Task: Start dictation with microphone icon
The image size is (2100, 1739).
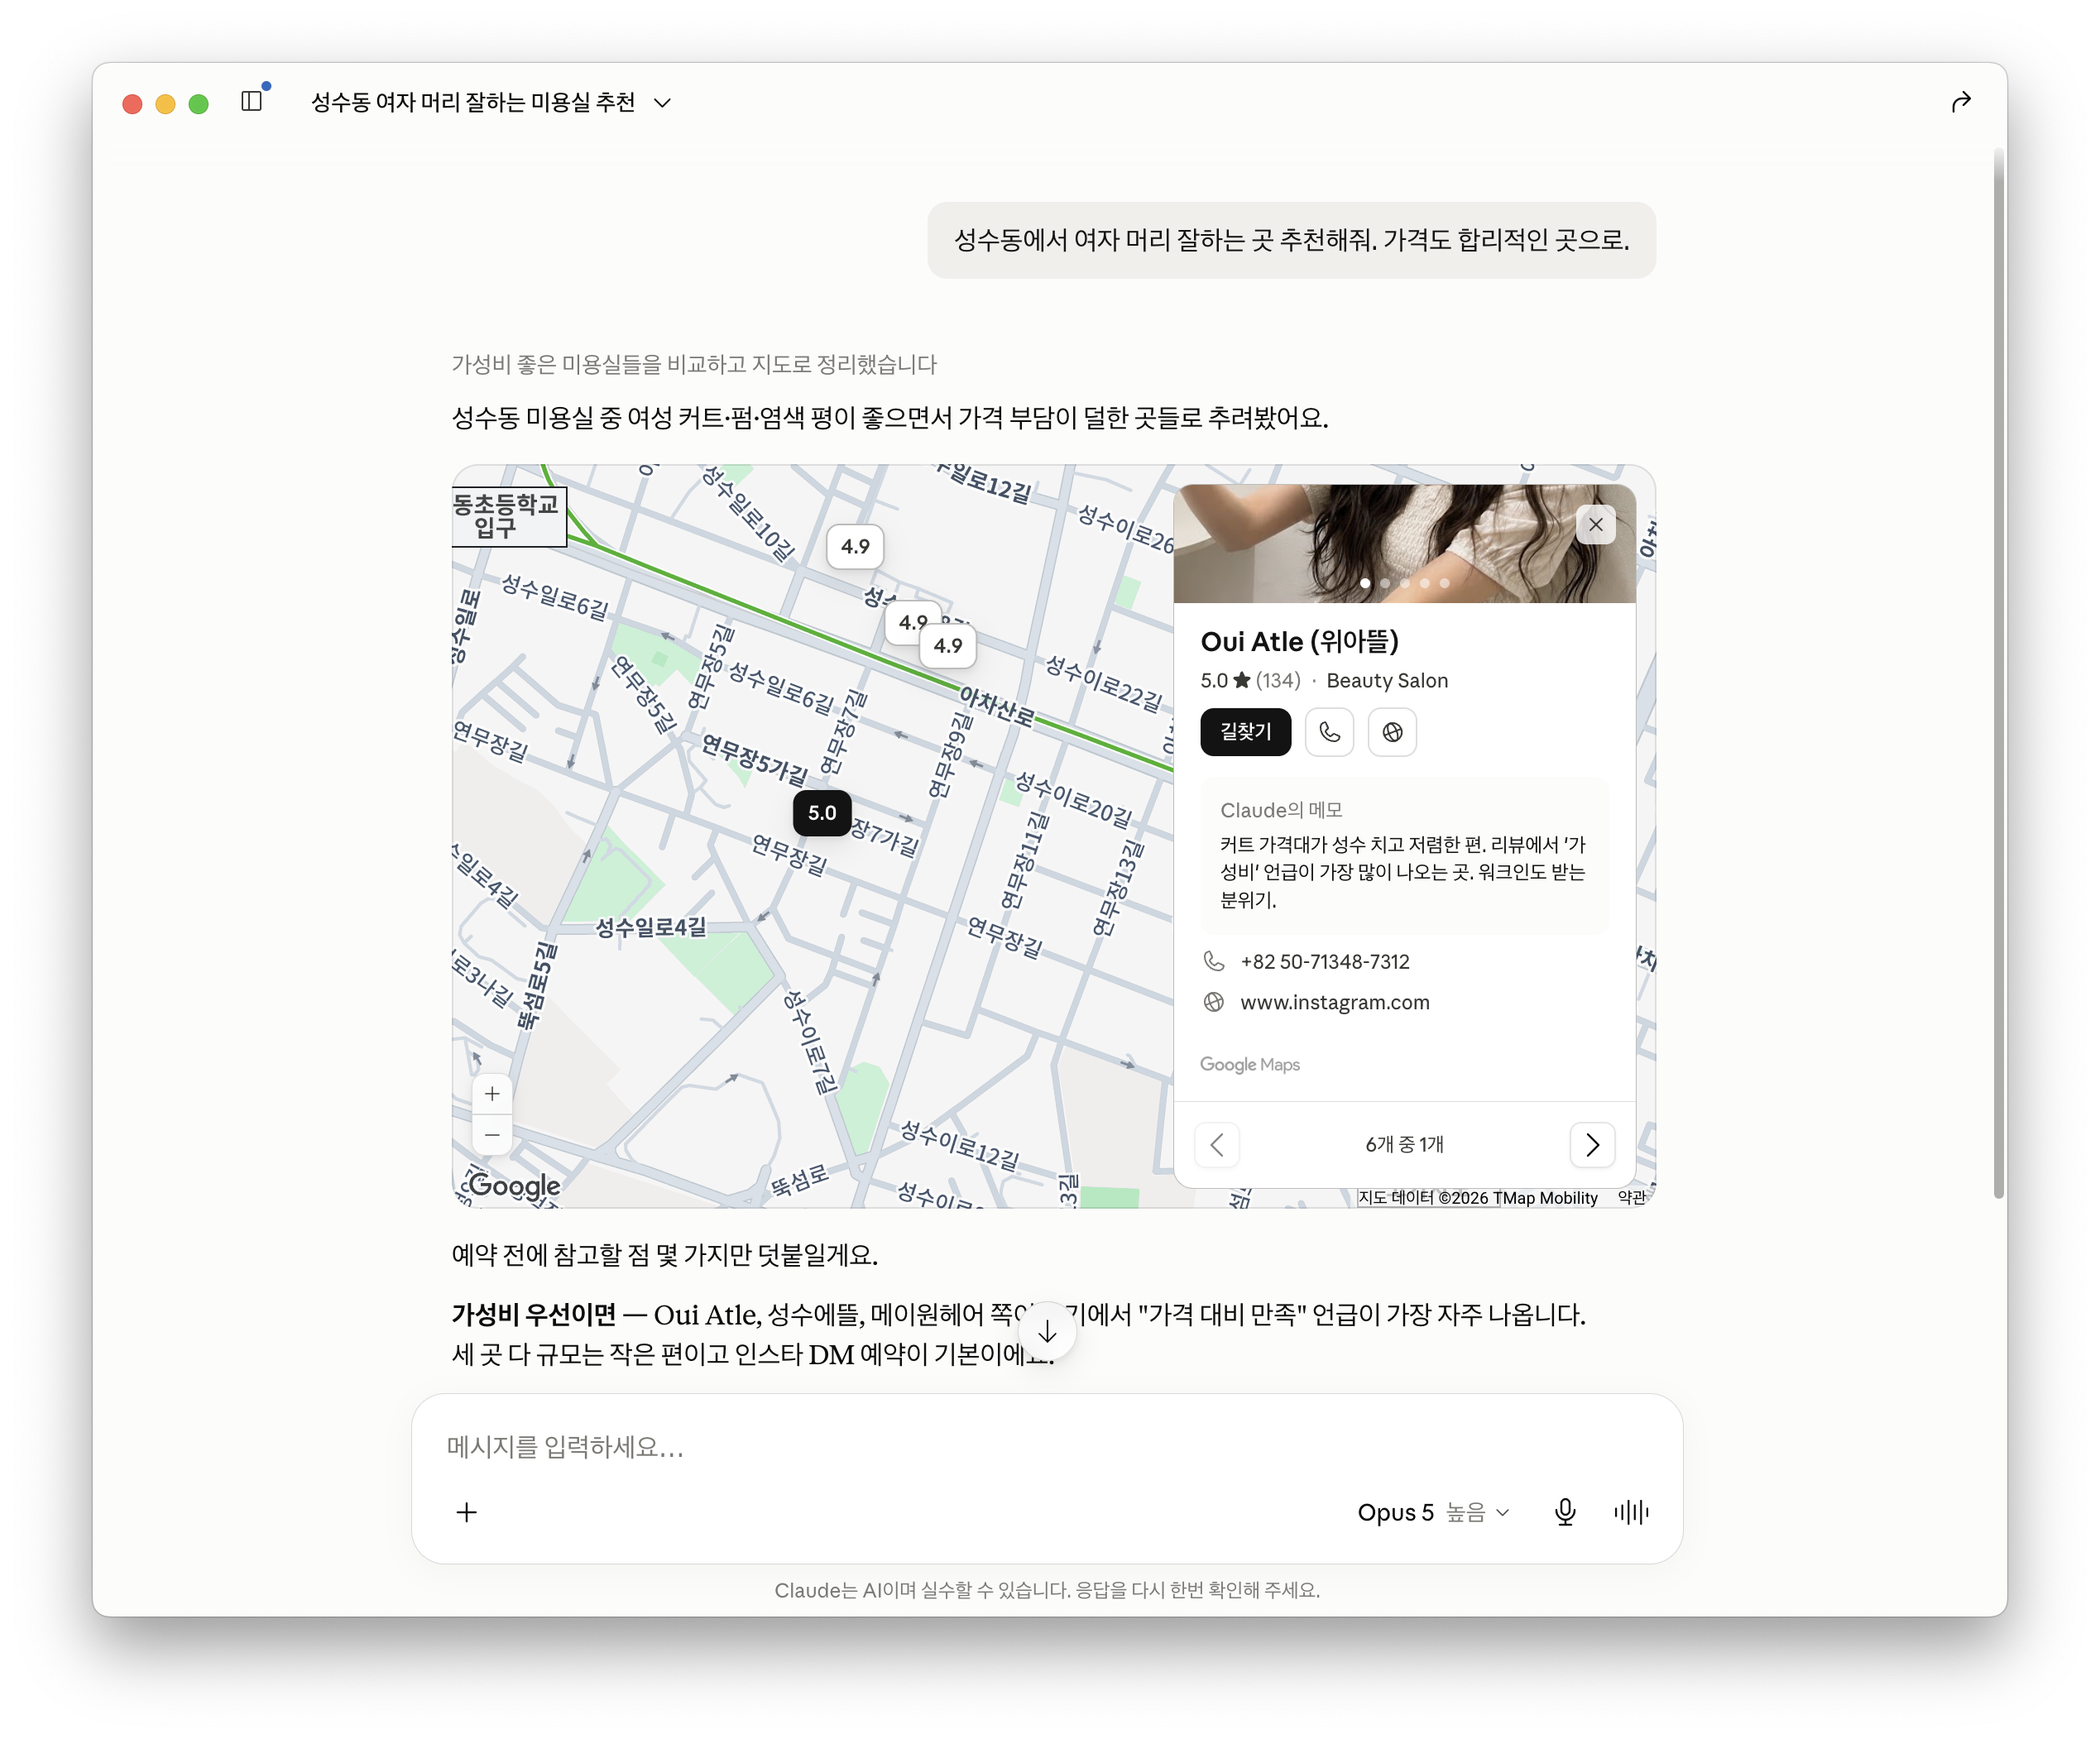Action: click(x=1565, y=1512)
